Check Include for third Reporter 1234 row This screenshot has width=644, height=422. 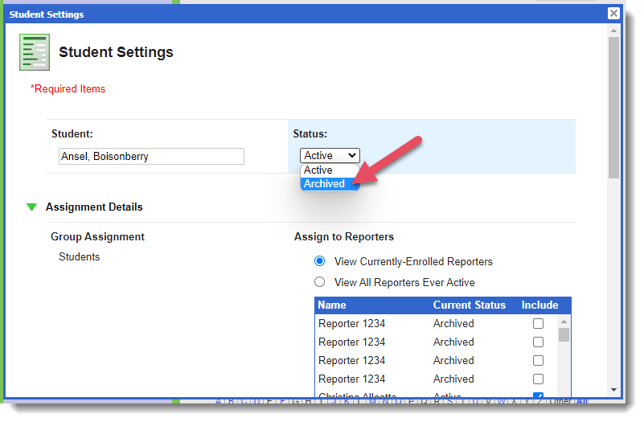click(538, 360)
